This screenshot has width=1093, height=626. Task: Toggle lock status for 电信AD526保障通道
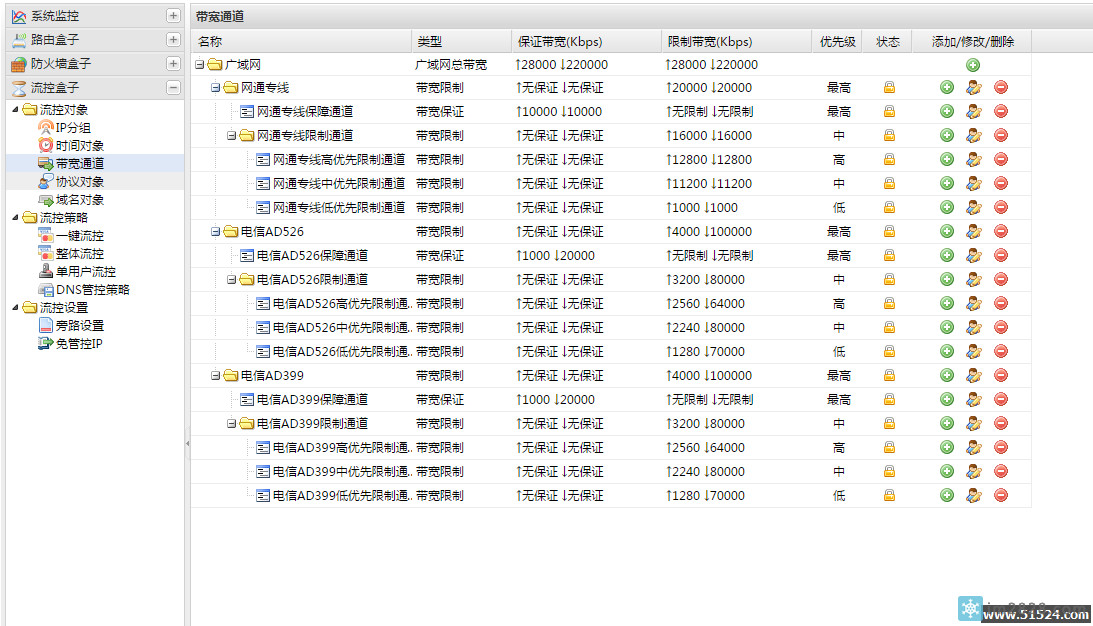tap(889, 256)
